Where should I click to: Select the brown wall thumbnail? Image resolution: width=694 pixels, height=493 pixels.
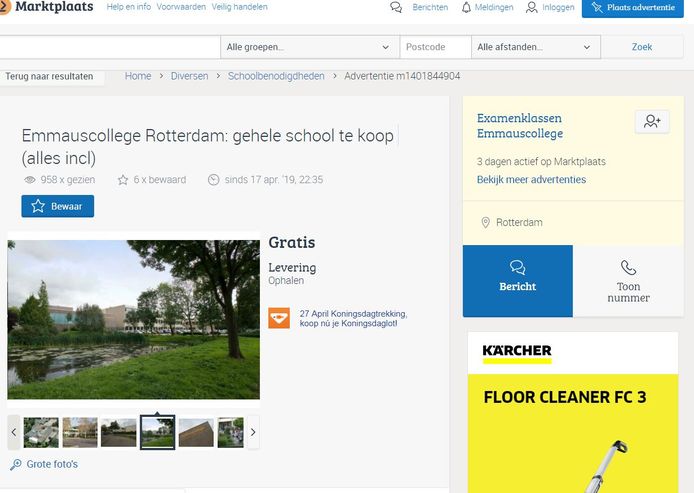[x=196, y=432]
